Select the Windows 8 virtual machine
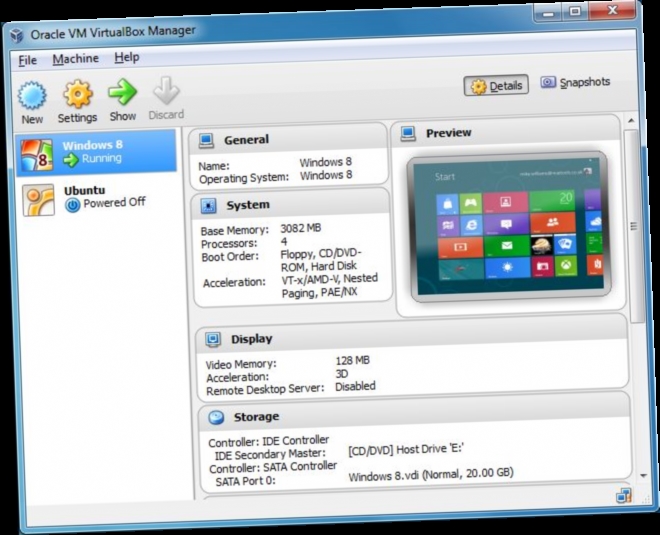This screenshot has height=535, width=660. click(96, 153)
